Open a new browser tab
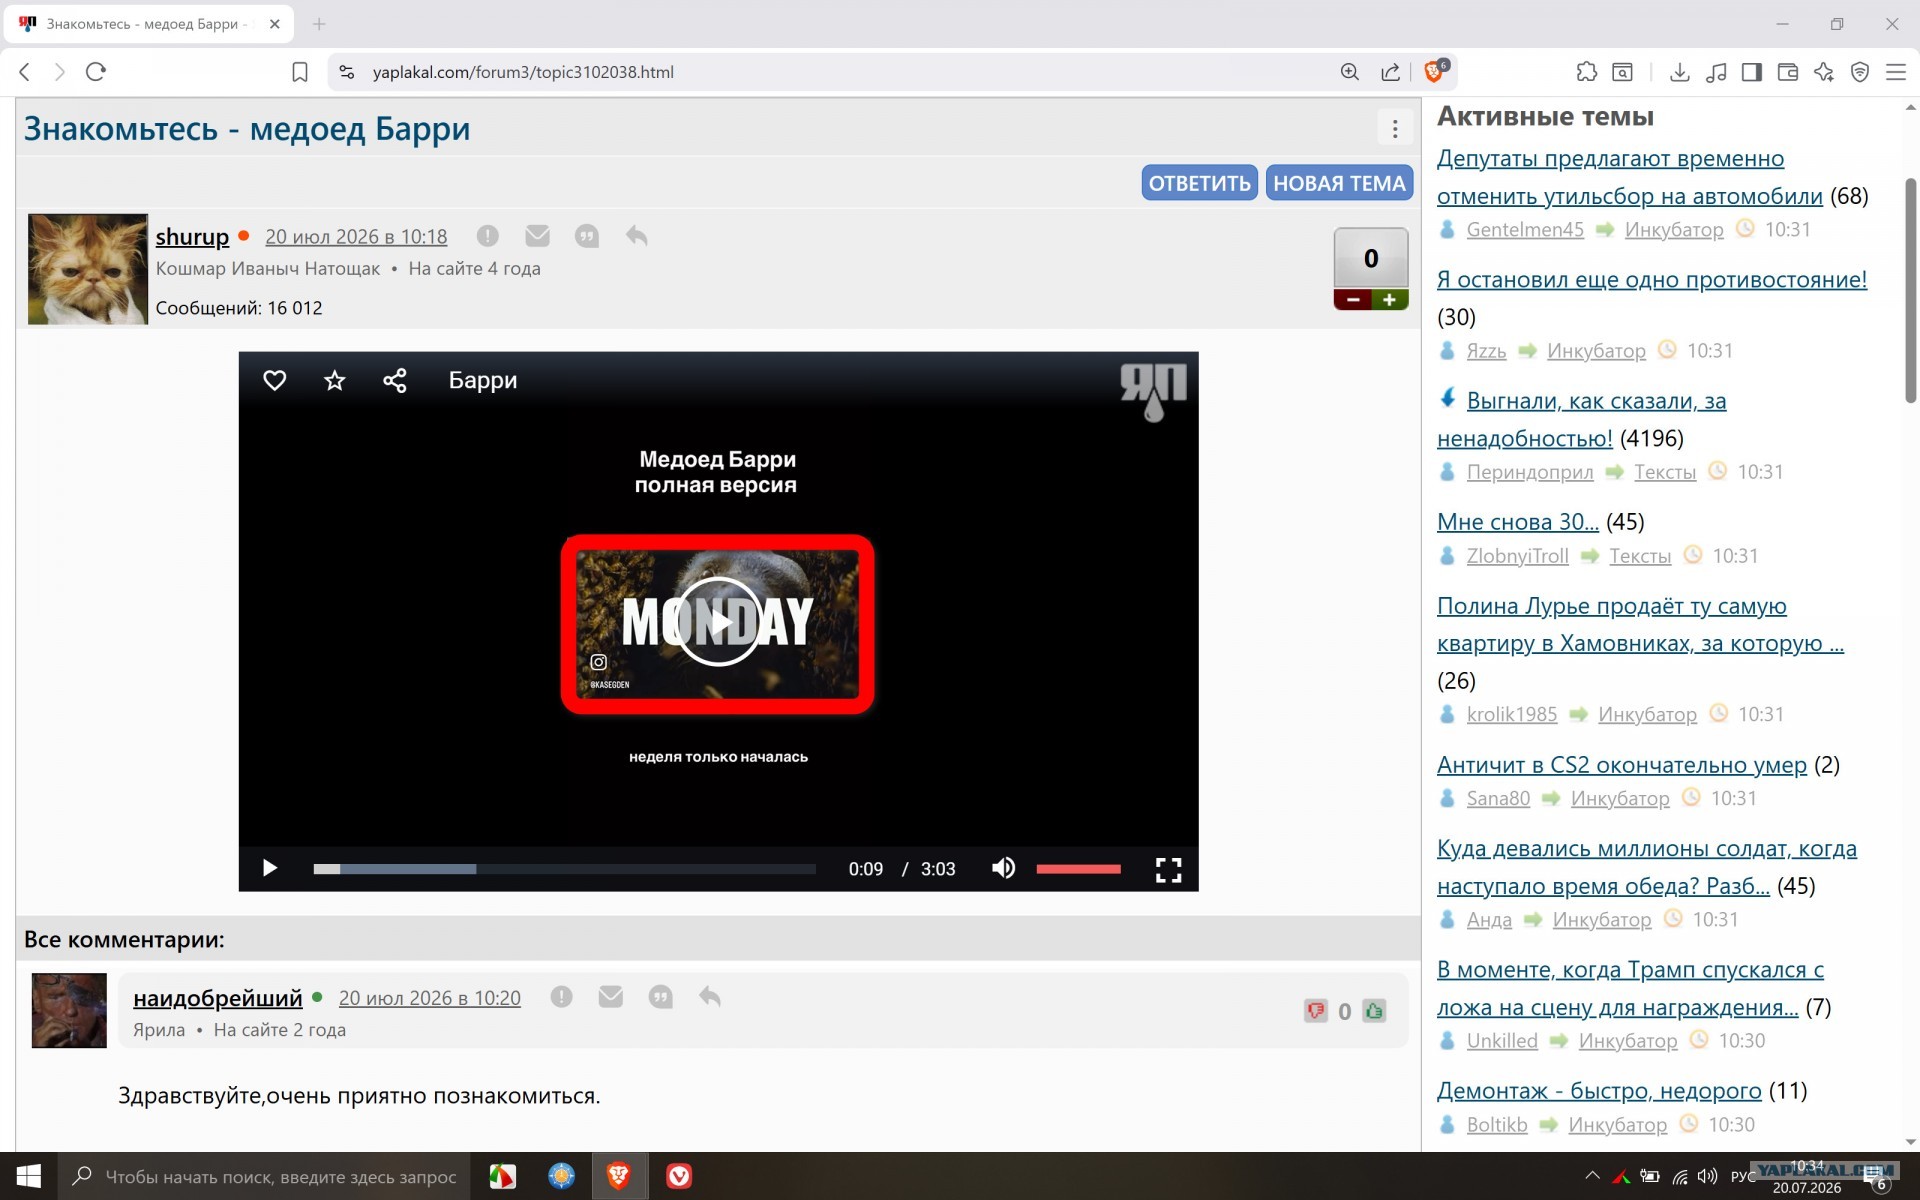The image size is (1920, 1200). click(x=319, y=23)
